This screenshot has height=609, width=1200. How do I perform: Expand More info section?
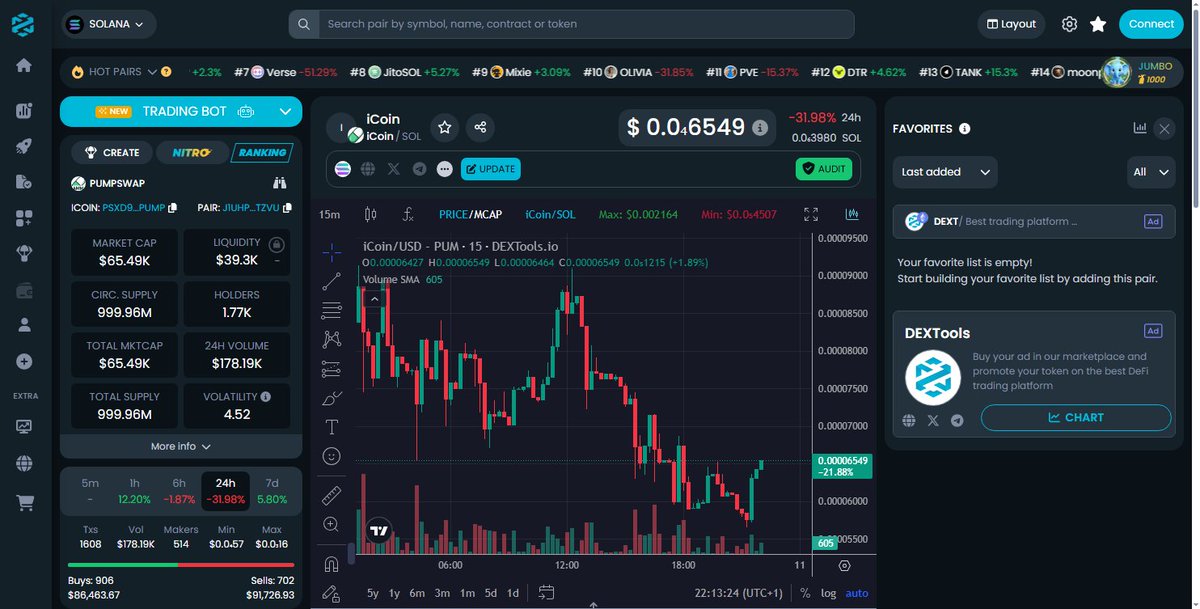coord(181,446)
